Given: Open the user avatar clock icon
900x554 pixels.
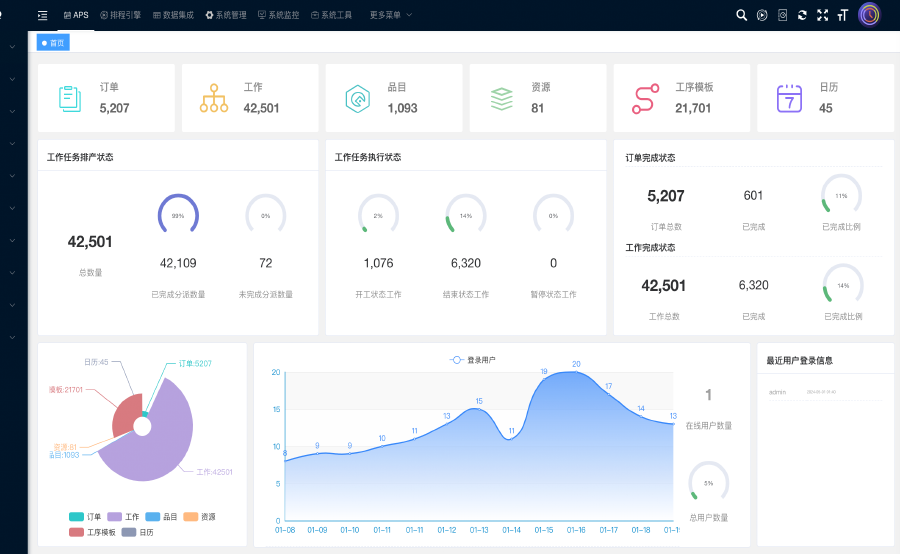Looking at the screenshot, I should click(x=870, y=14).
